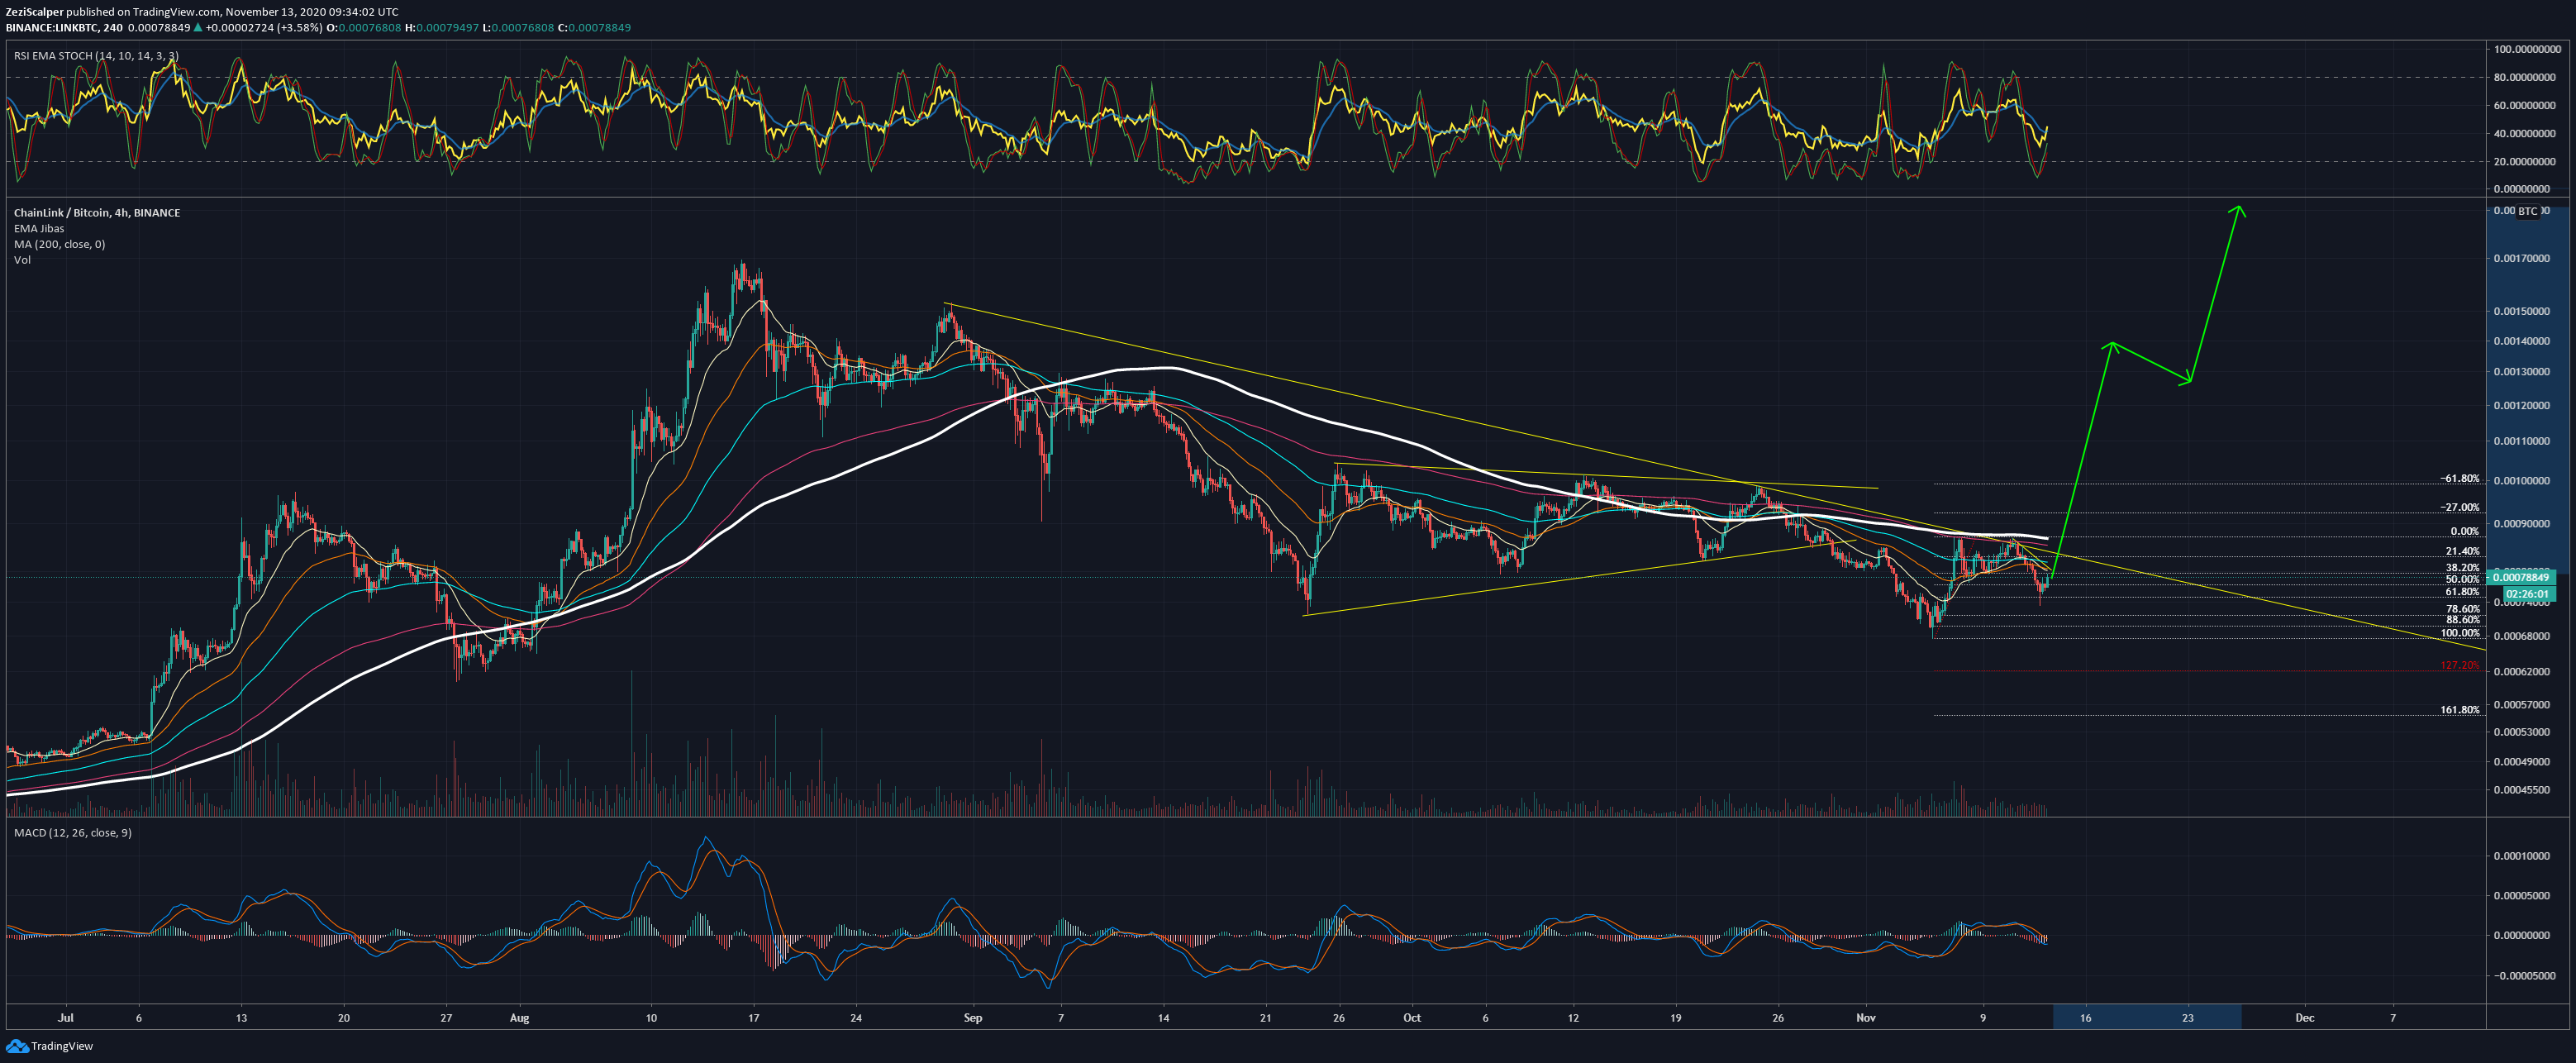2576x1063 pixels.
Task: Select the O:0.00076808 open value in header
Action: tap(364, 28)
